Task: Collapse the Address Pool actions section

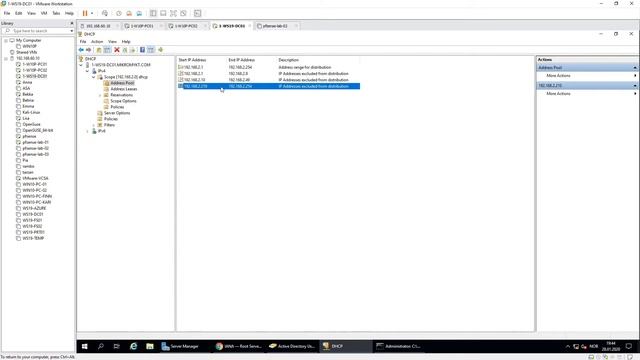Action: 635,68
